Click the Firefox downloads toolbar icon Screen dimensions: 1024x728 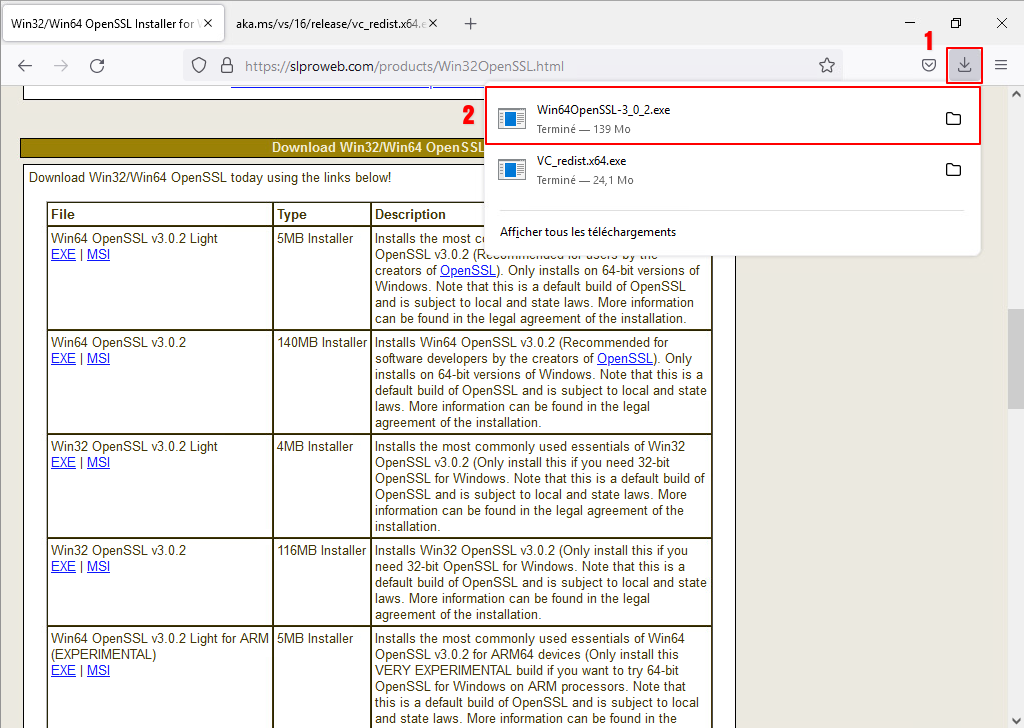coord(964,65)
